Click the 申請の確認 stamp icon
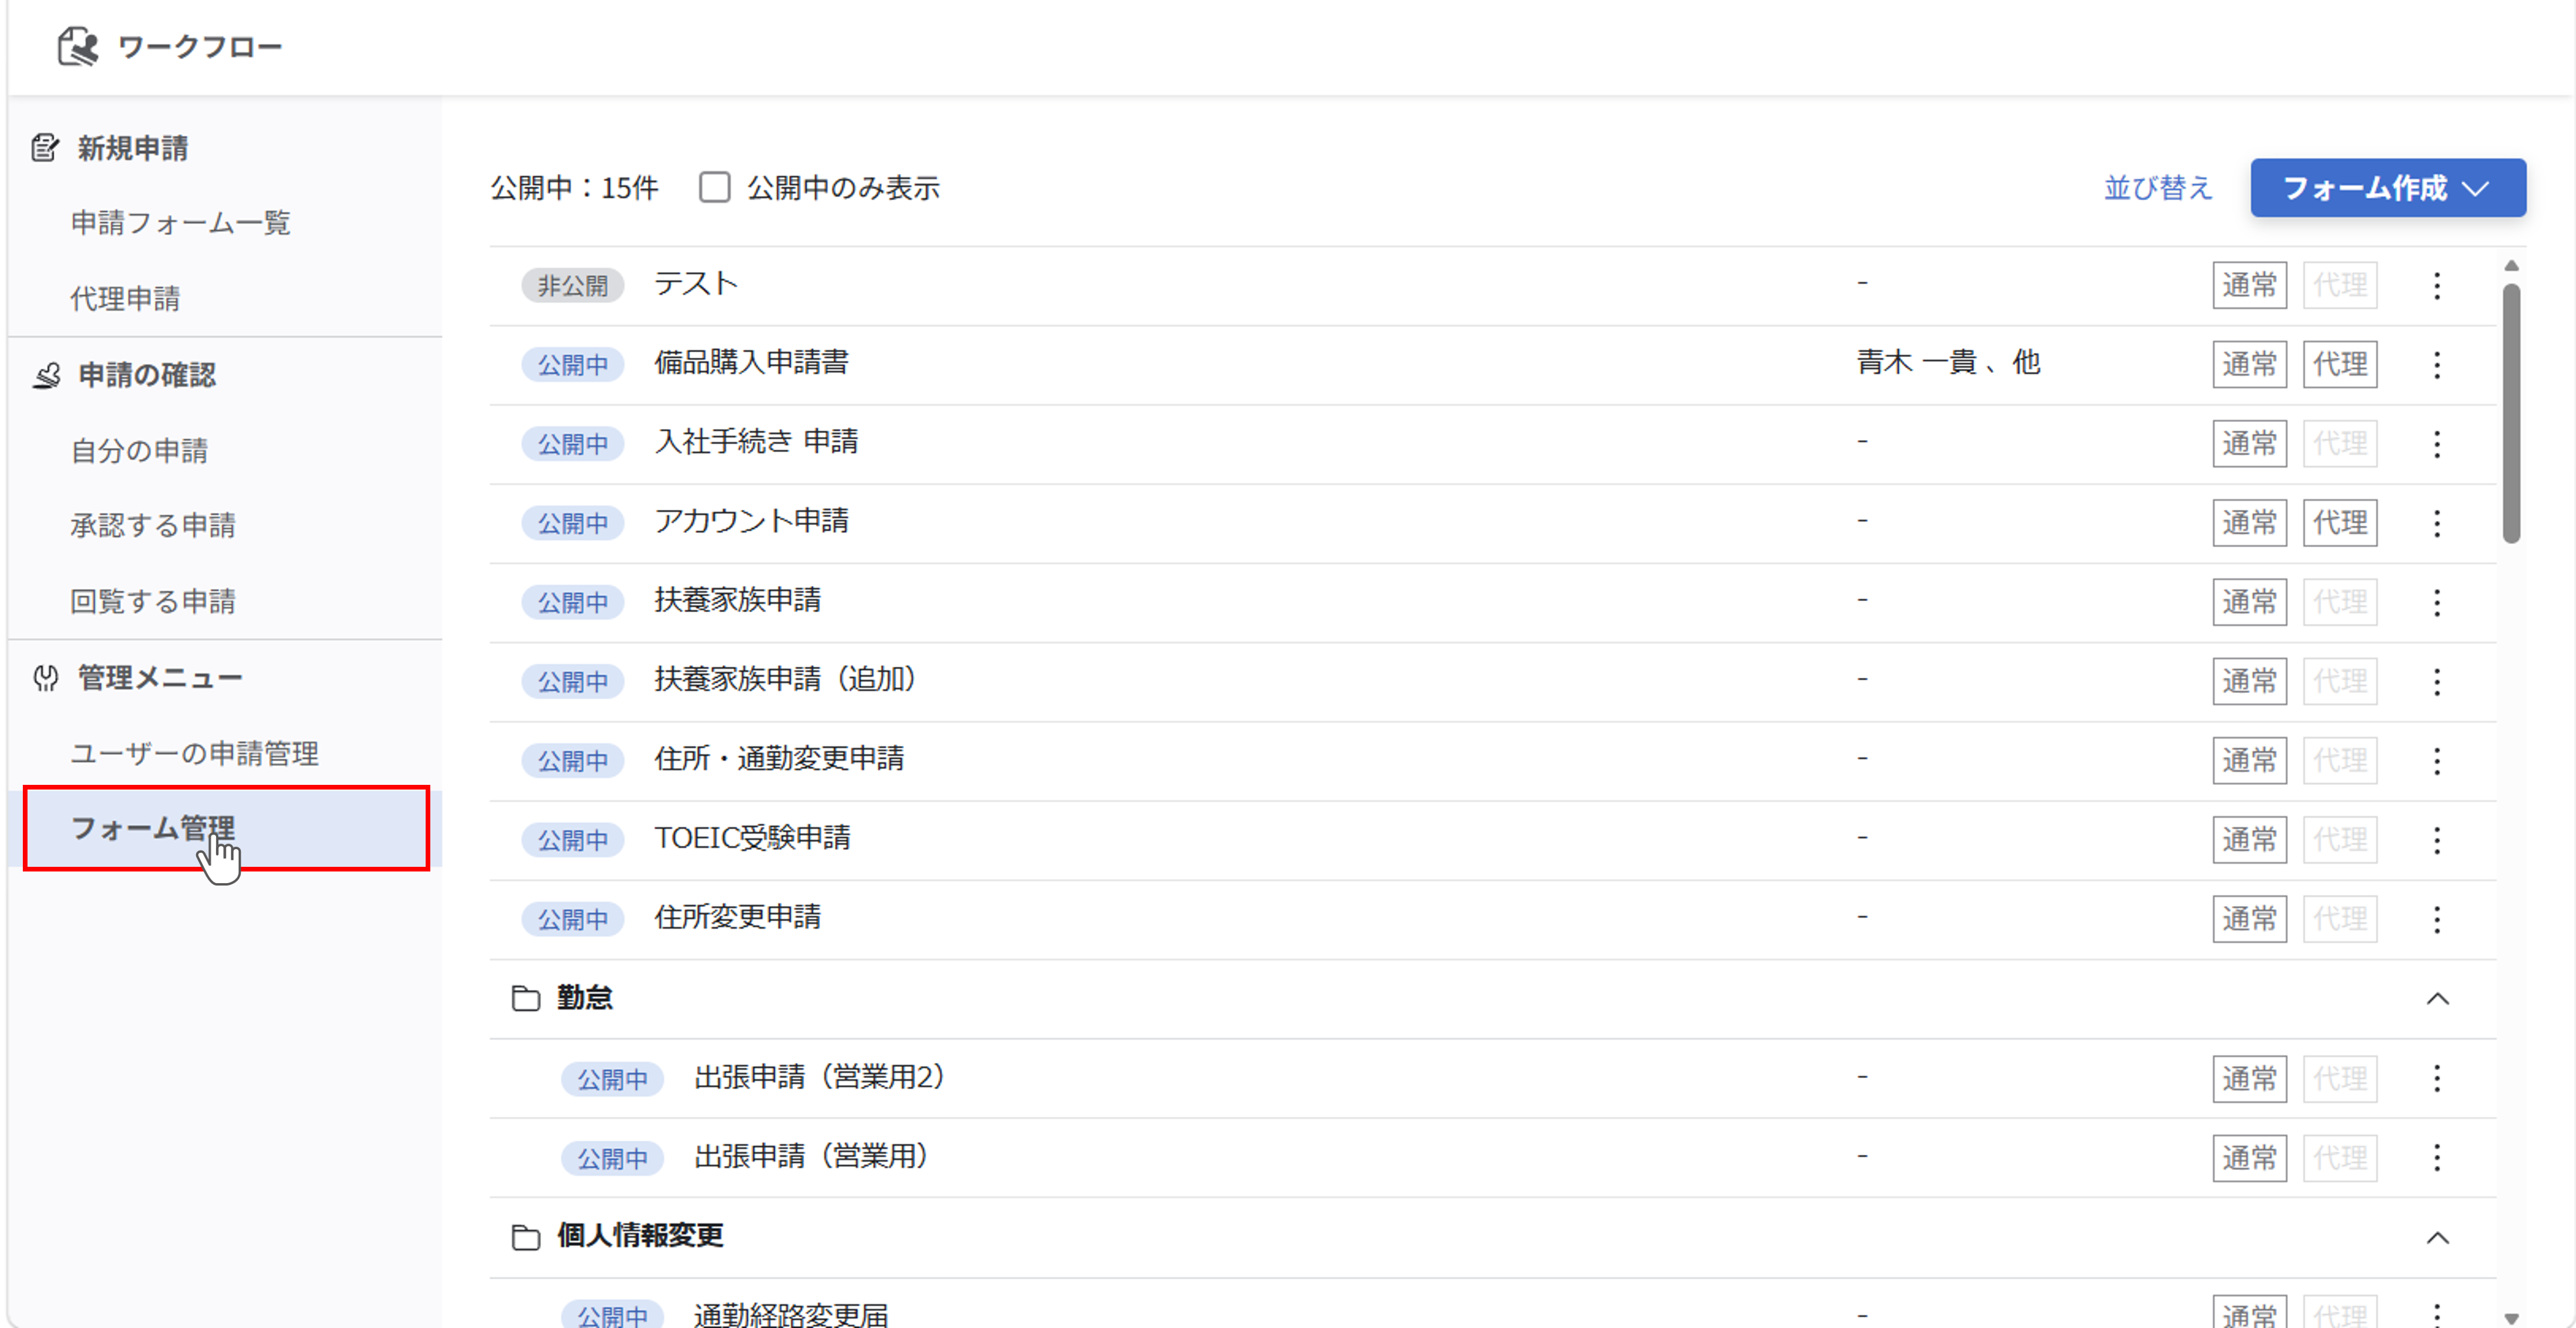This screenshot has height=1328, width=2576. [x=46, y=375]
